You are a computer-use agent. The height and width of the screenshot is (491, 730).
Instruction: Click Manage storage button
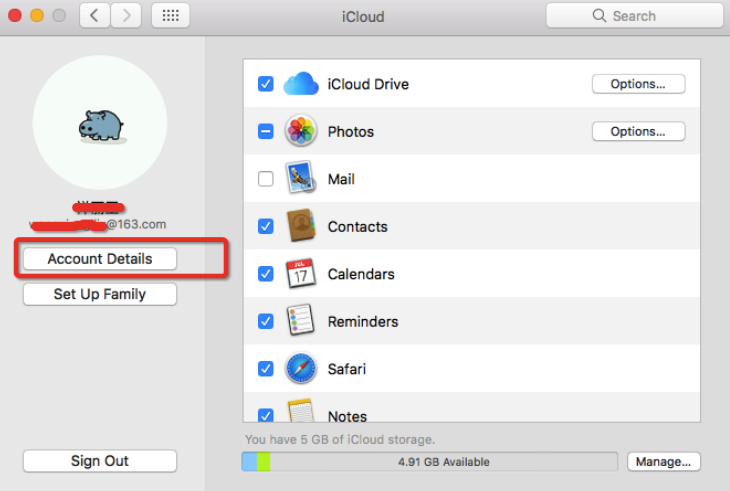pos(663,462)
